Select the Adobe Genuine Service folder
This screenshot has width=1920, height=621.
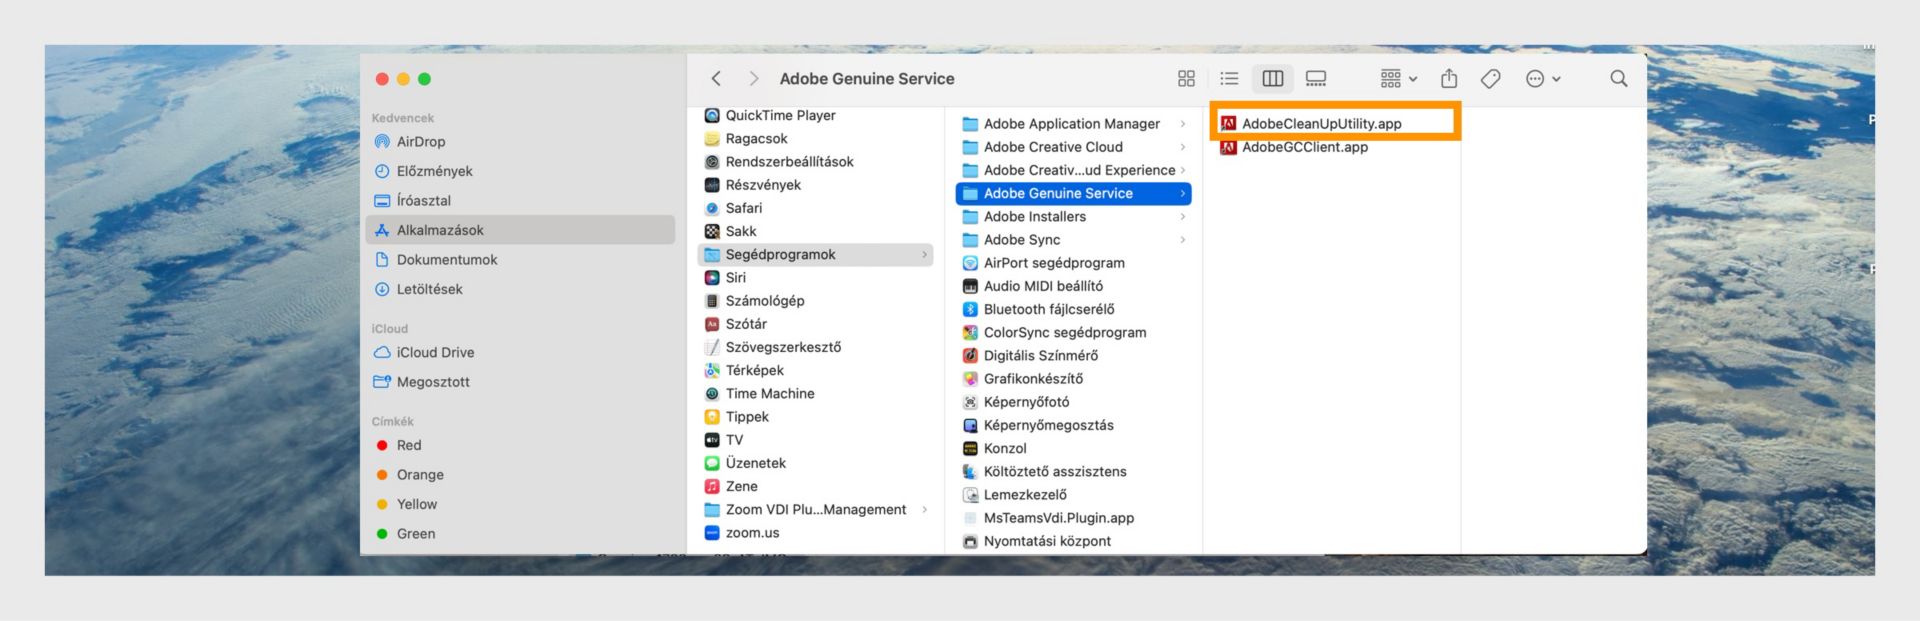tap(1074, 193)
